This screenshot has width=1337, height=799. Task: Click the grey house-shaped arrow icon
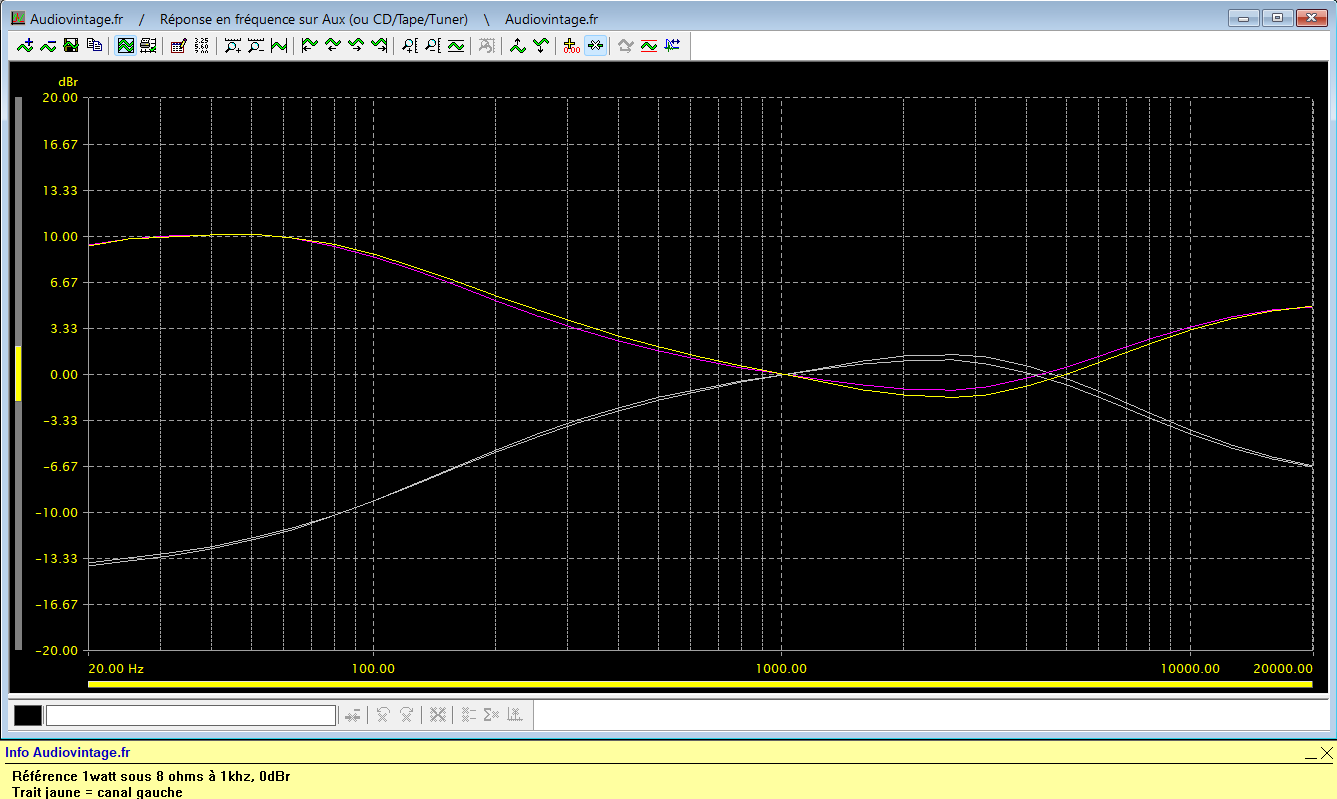626,45
